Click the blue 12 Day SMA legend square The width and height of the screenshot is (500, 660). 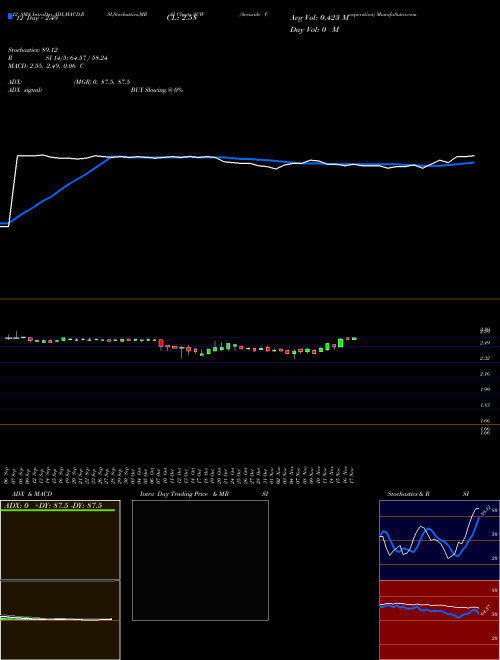coord(10,17)
